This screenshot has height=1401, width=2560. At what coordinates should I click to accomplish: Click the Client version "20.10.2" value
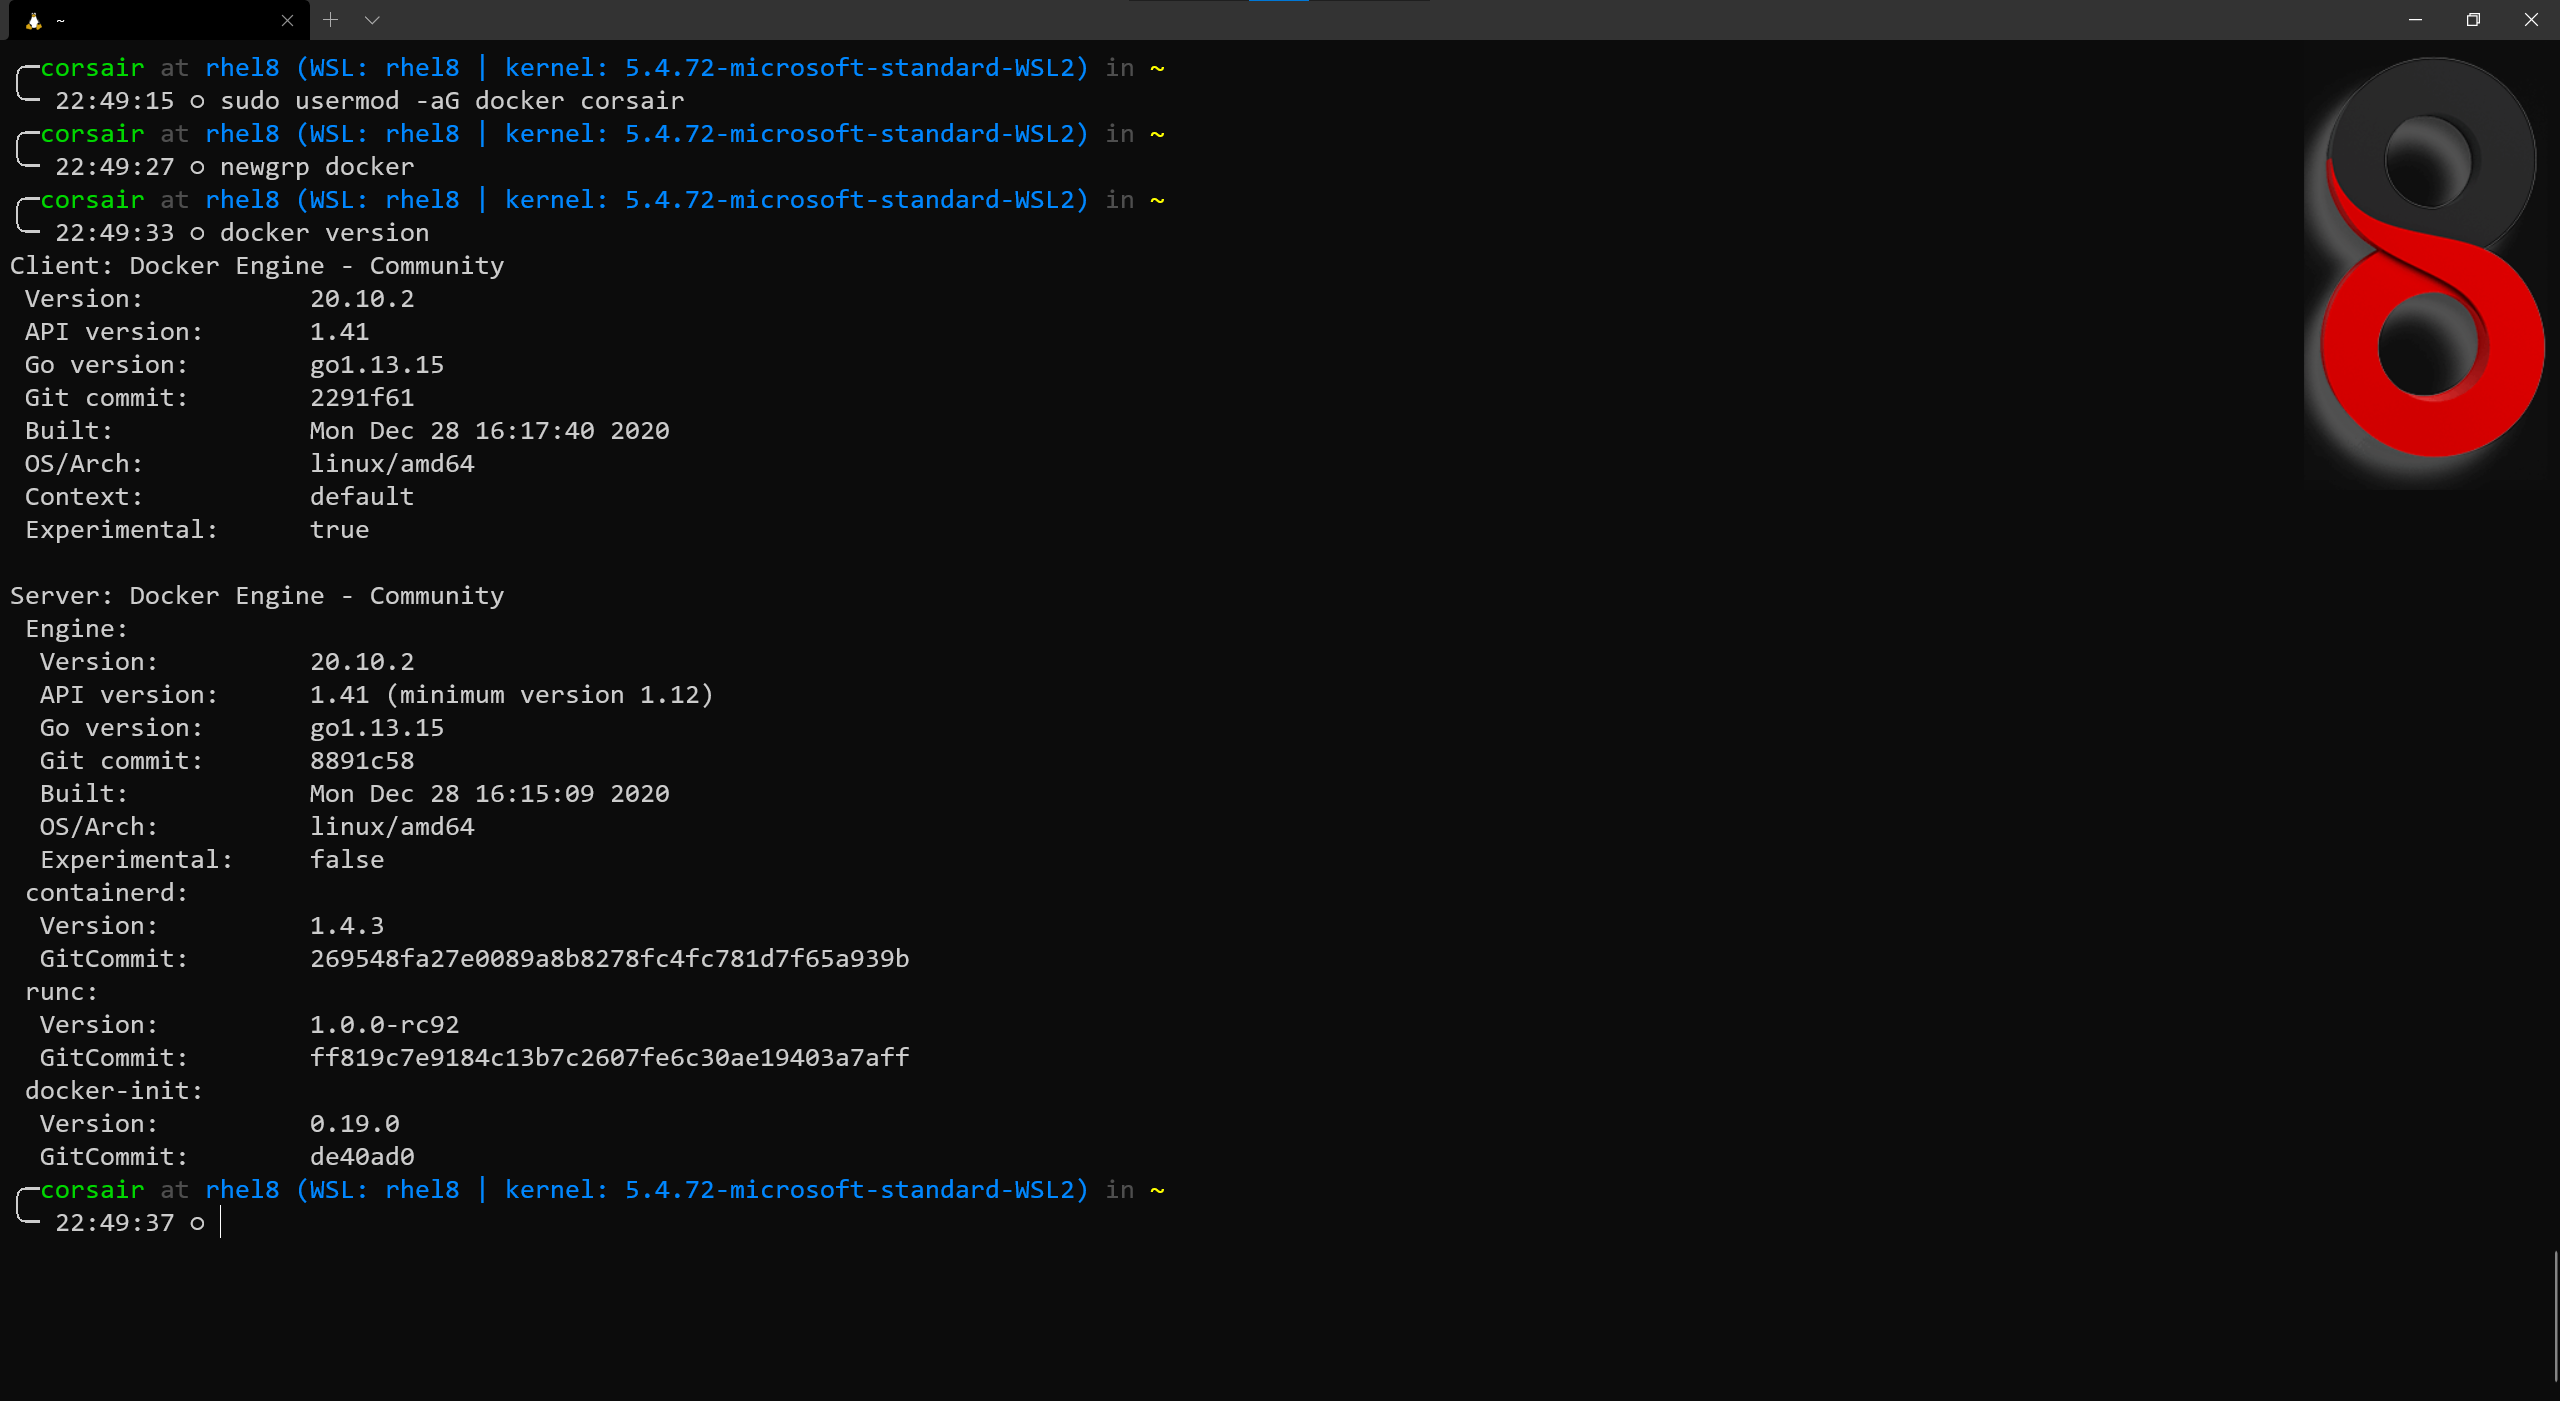361,298
